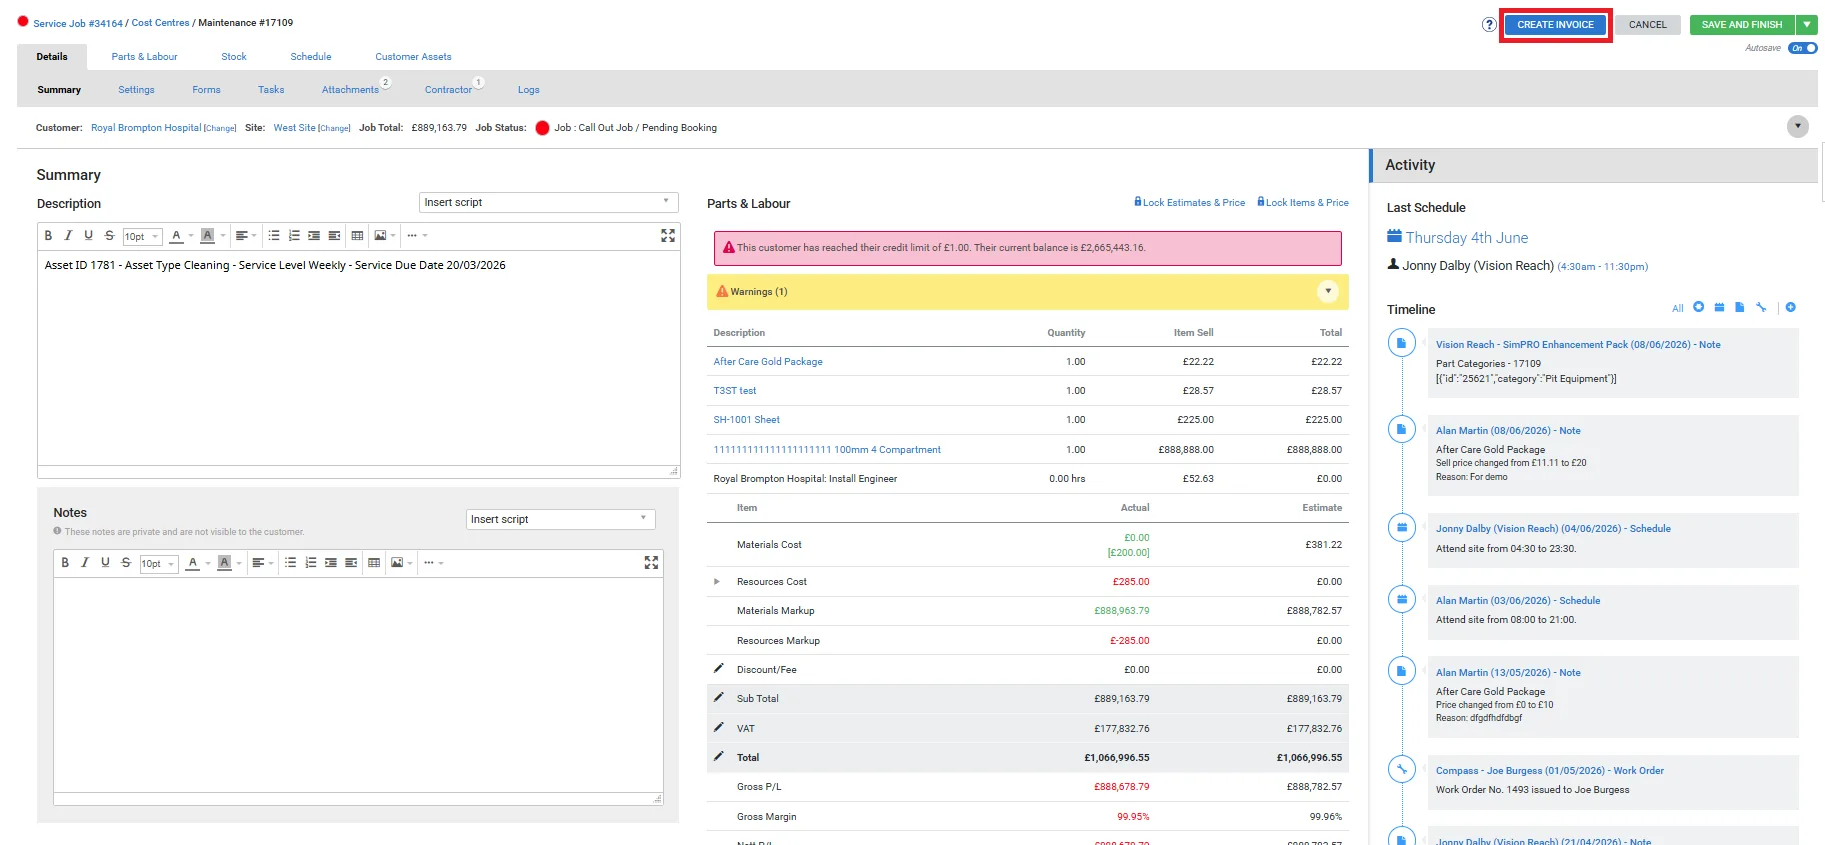
Task: Toggle bold in Description editor toolbar
Action: (48, 236)
